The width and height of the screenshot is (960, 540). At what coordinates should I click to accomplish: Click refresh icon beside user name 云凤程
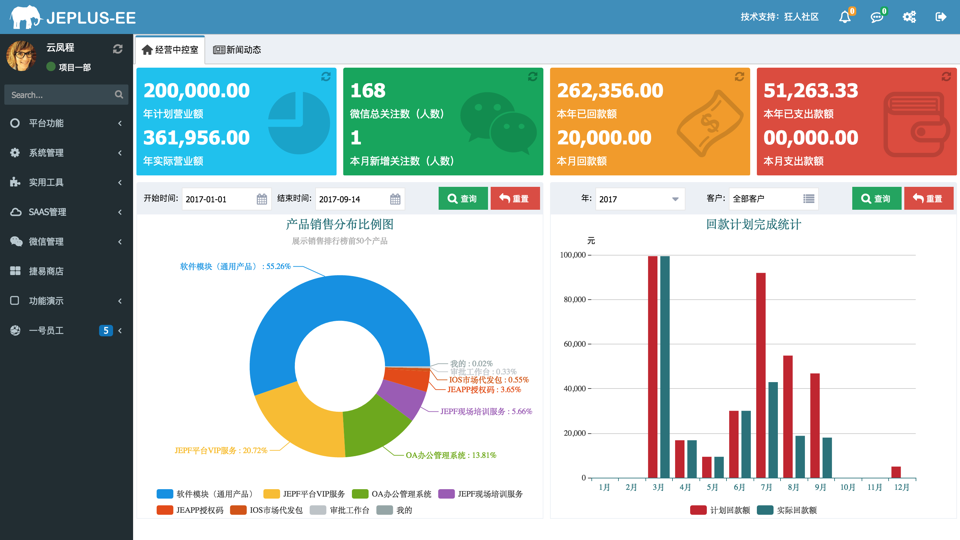[118, 49]
